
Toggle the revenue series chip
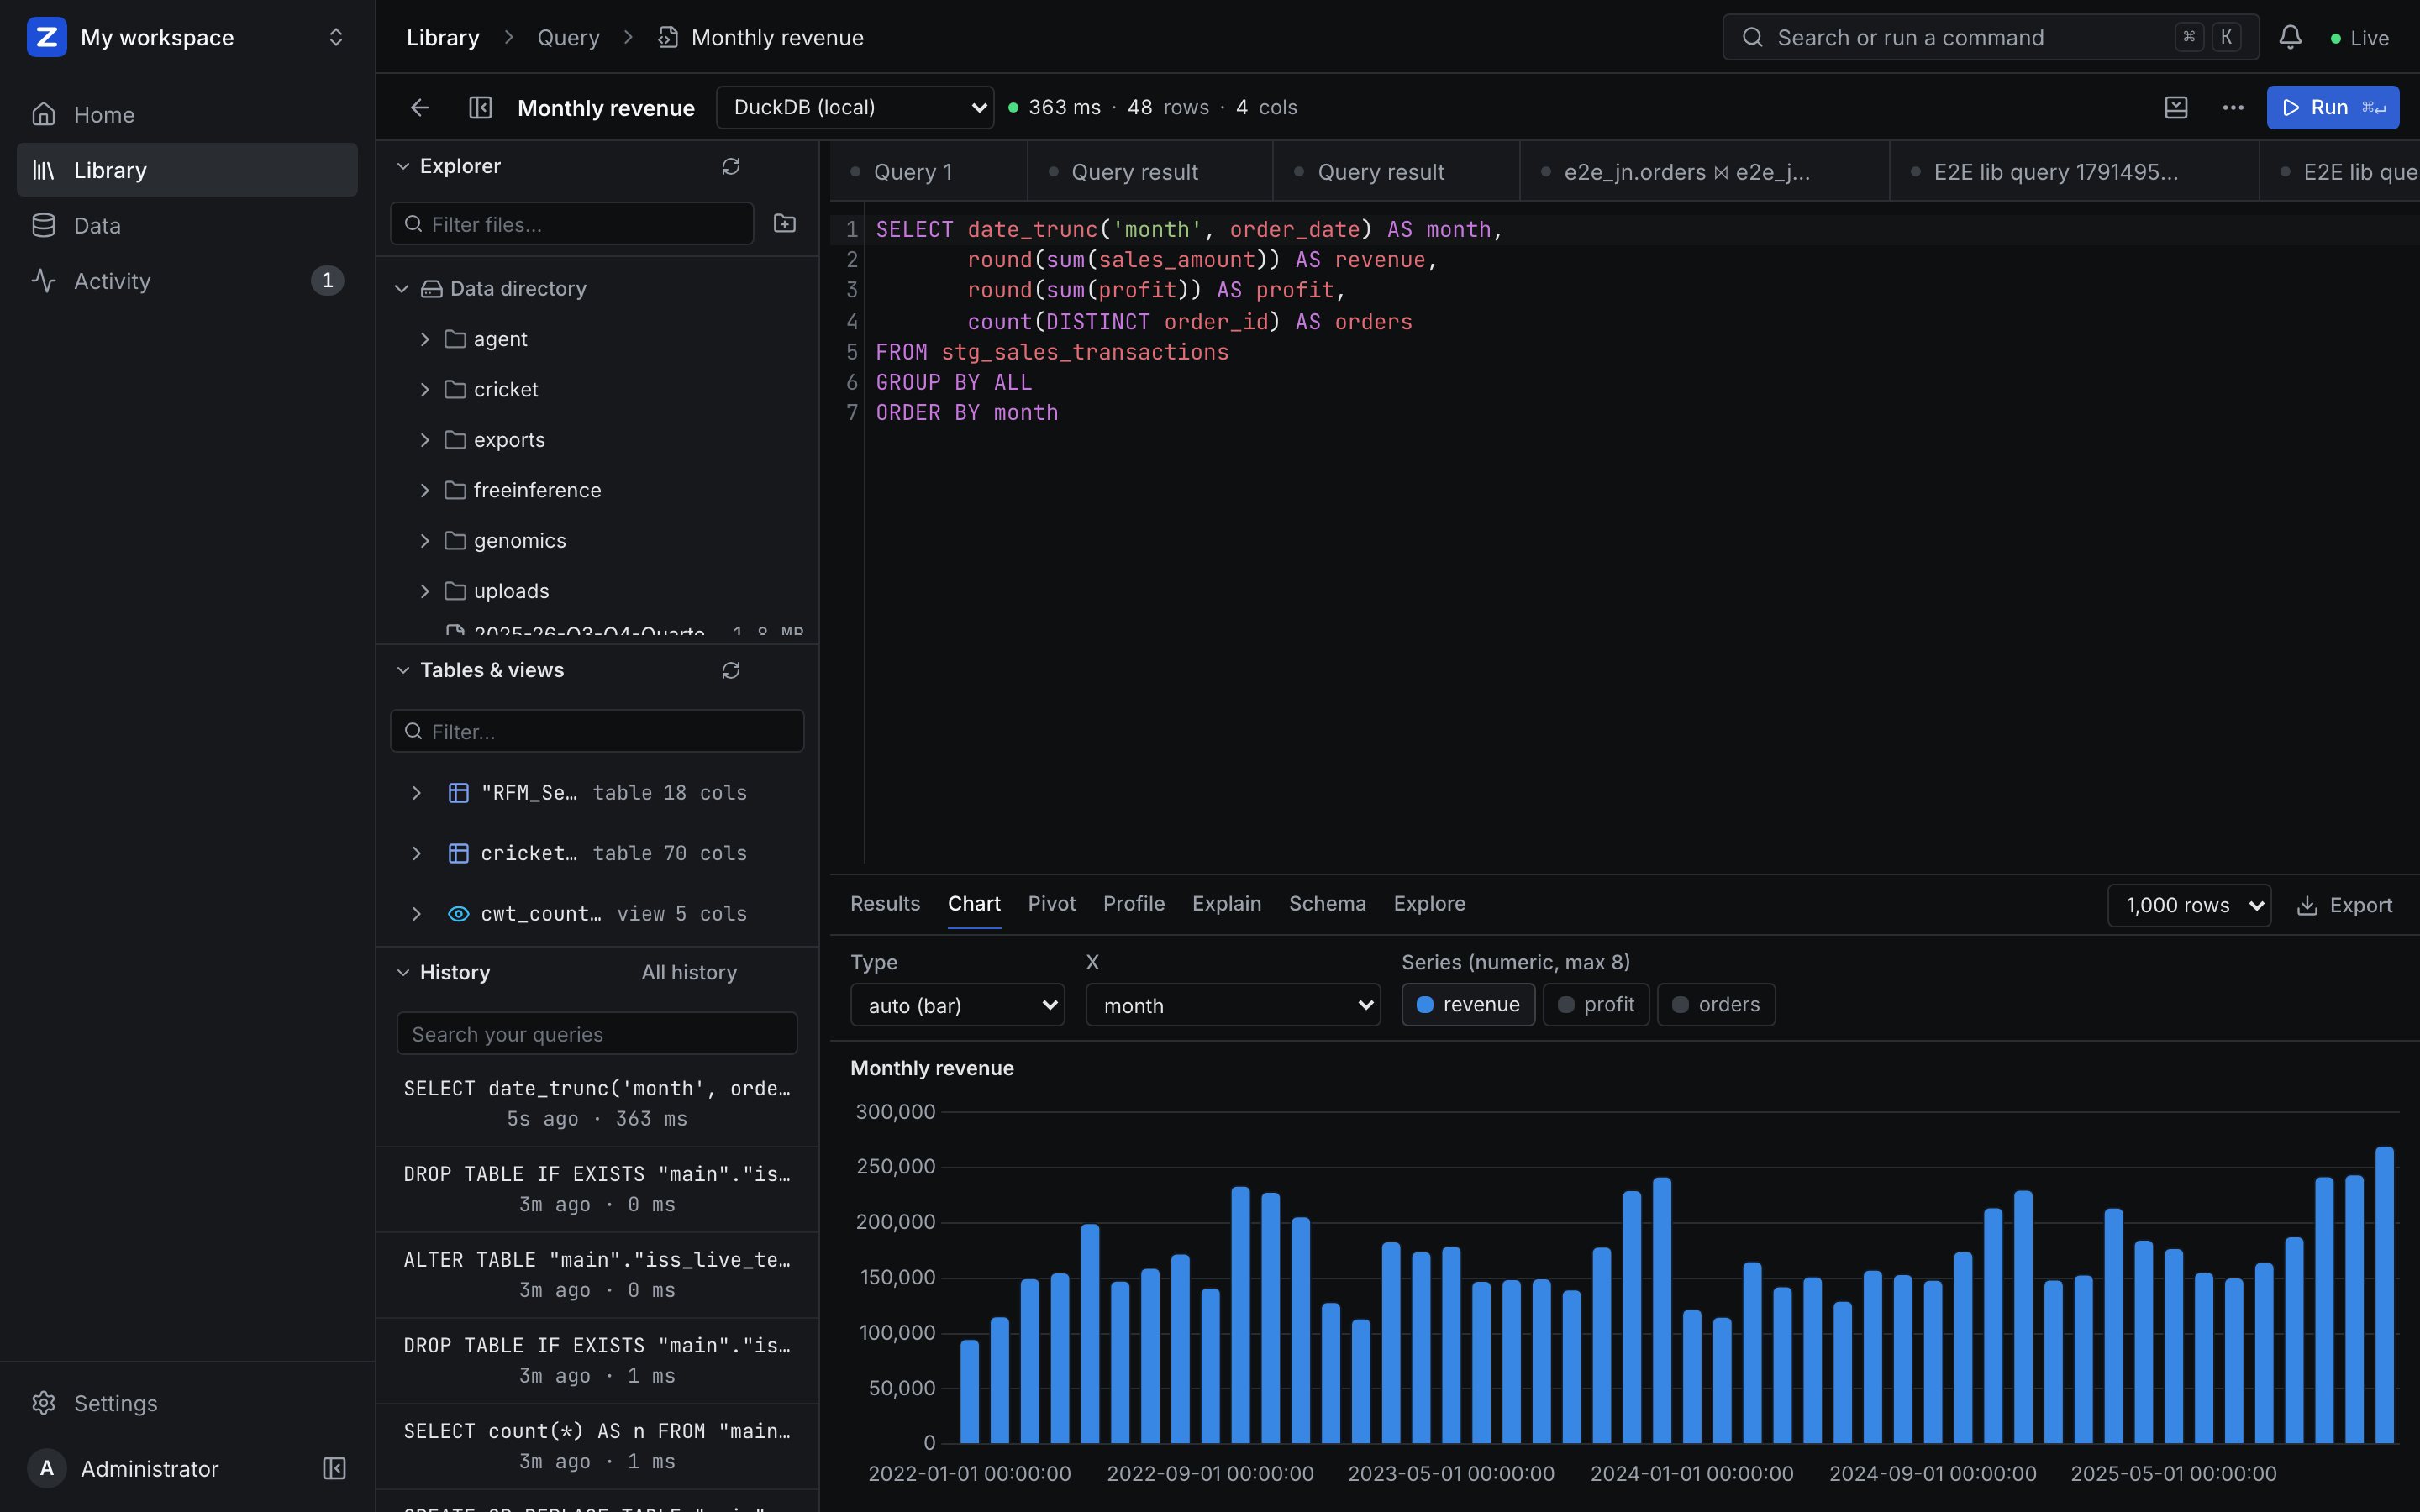pos(1468,1004)
